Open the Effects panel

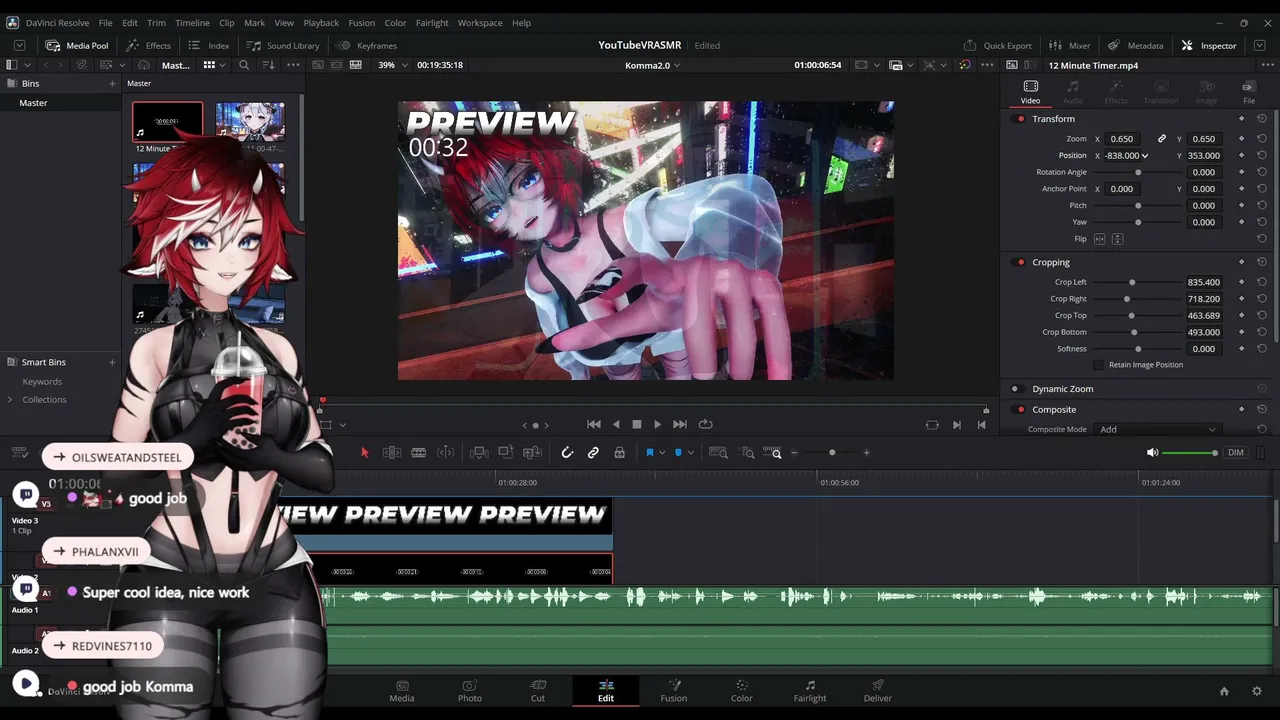pos(148,45)
